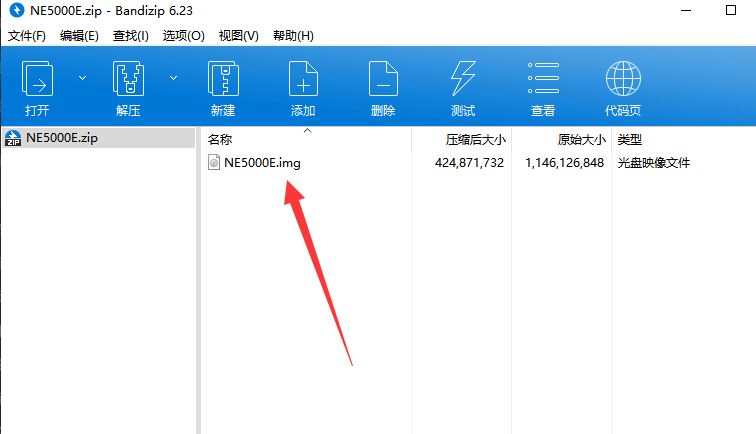Expand the dropdown arrow next to 打开

(x=82, y=78)
